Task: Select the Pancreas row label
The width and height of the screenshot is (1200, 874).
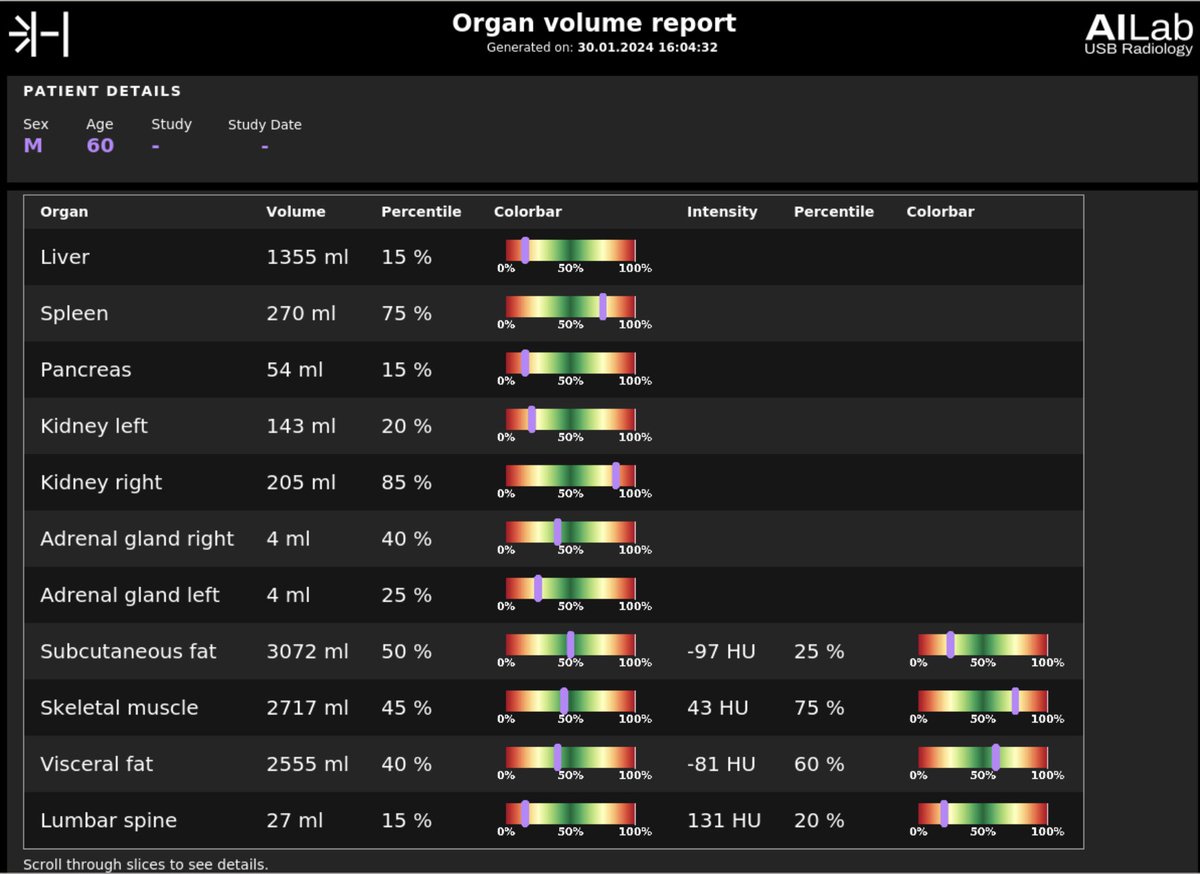Action: (86, 370)
